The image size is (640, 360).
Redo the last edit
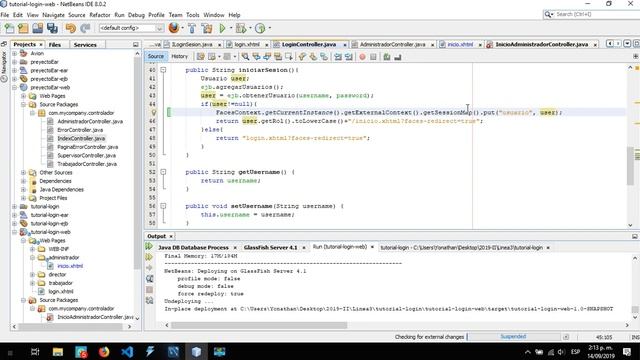tap(85, 28)
